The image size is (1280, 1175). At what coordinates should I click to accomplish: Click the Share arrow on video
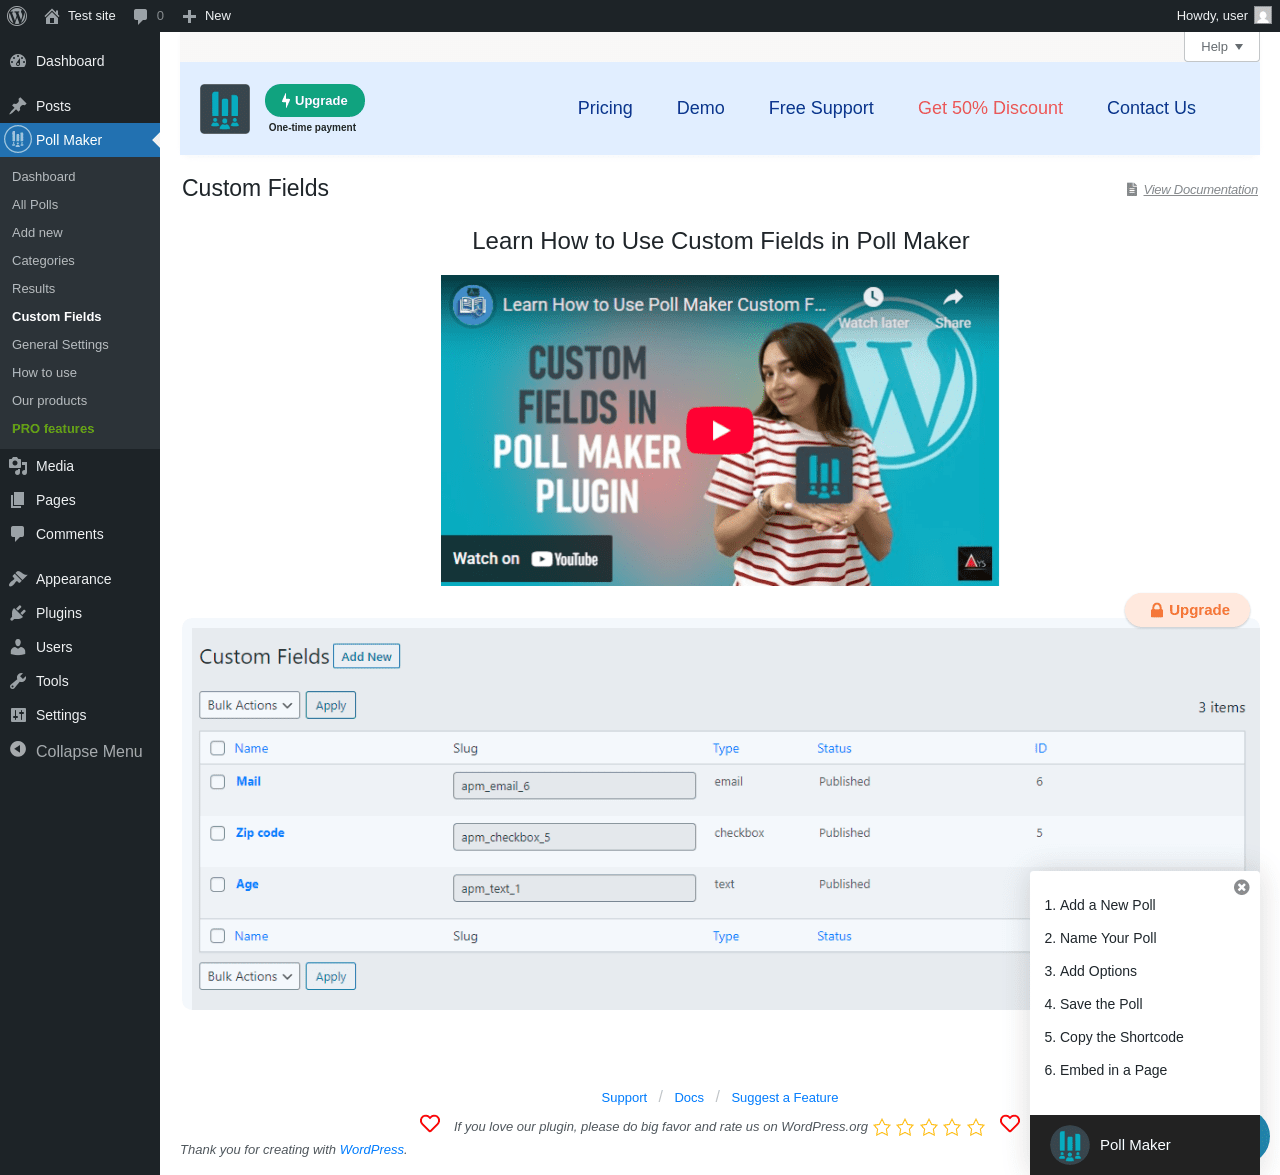coord(953,297)
